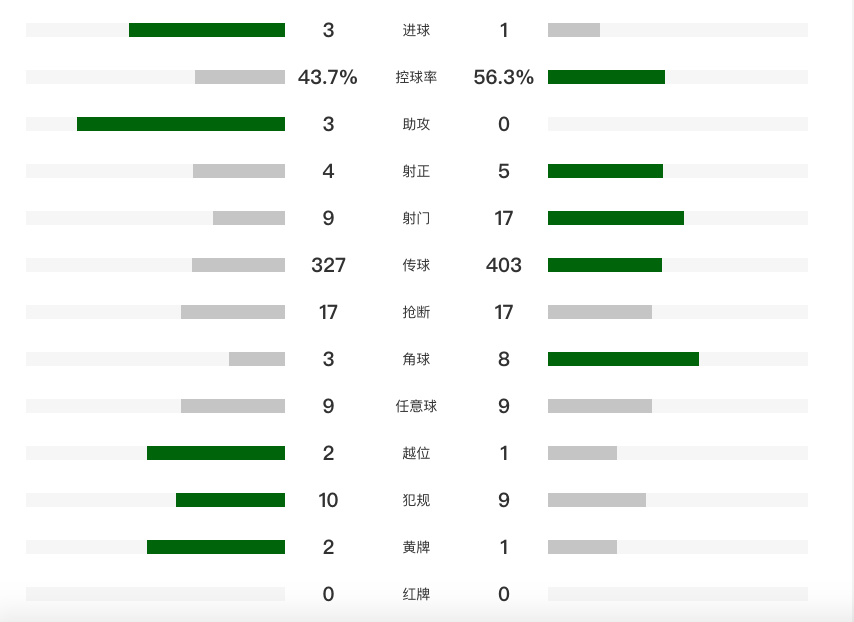
Task: Click the green home 犯规 fouls bar
Action: tap(230, 500)
